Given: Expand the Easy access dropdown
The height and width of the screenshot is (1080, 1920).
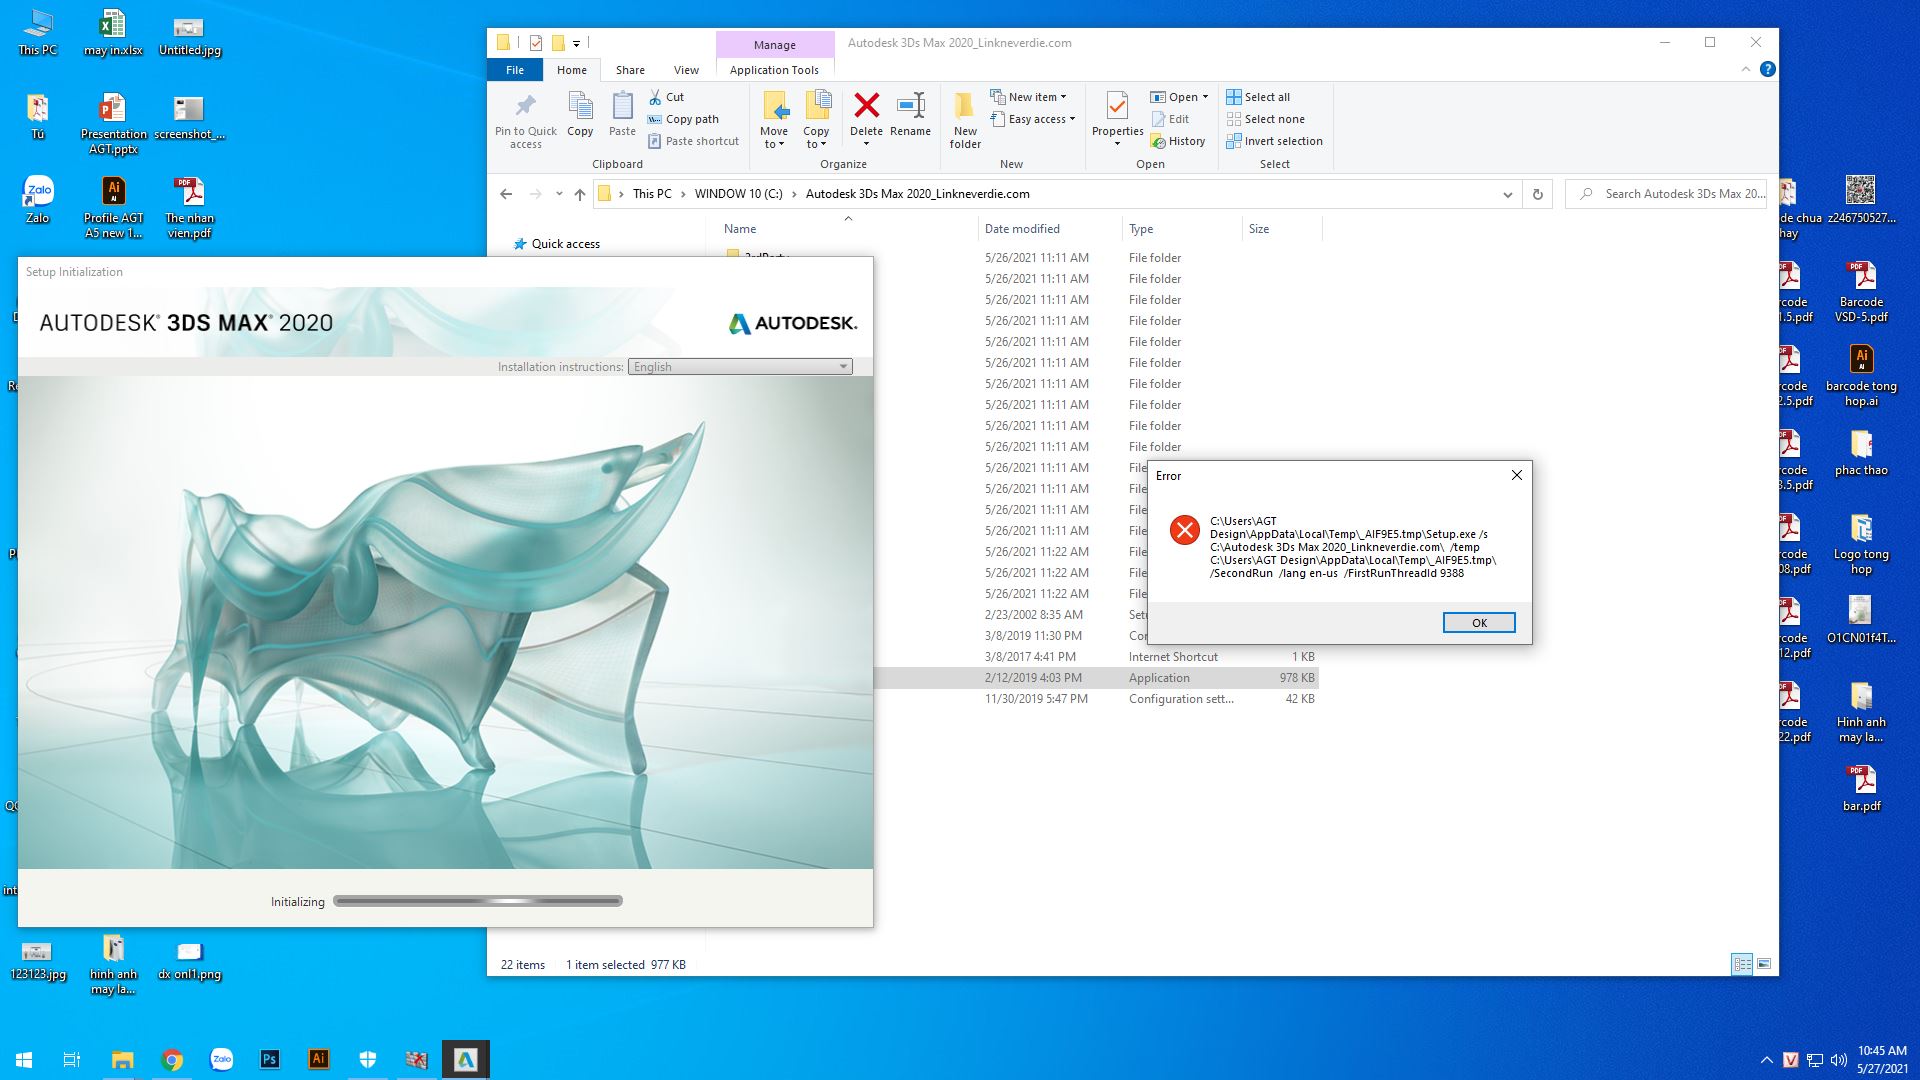Looking at the screenshot, I should [1033, 119].
